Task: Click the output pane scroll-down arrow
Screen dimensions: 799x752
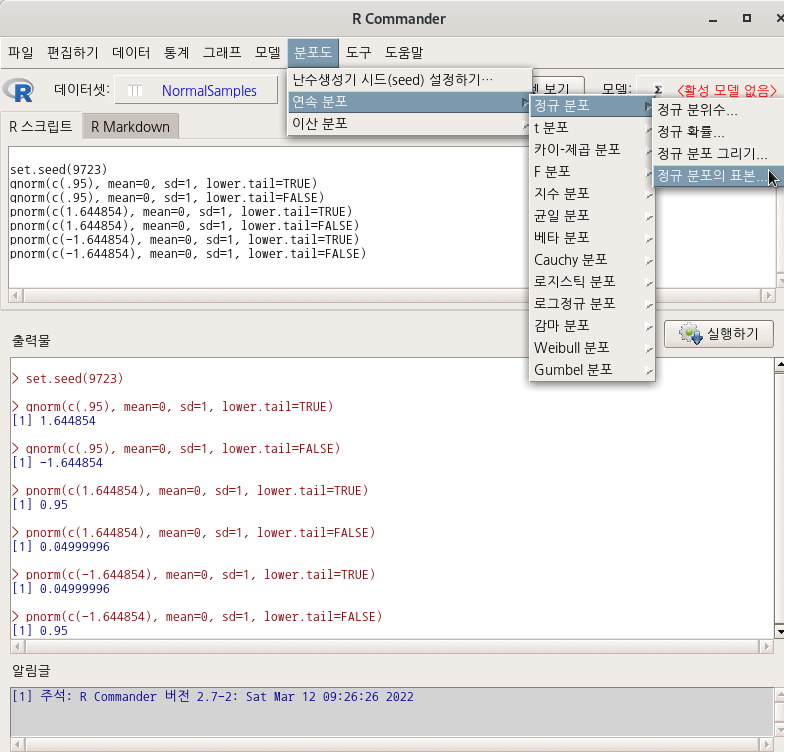Action: click(x=780, y=632)
